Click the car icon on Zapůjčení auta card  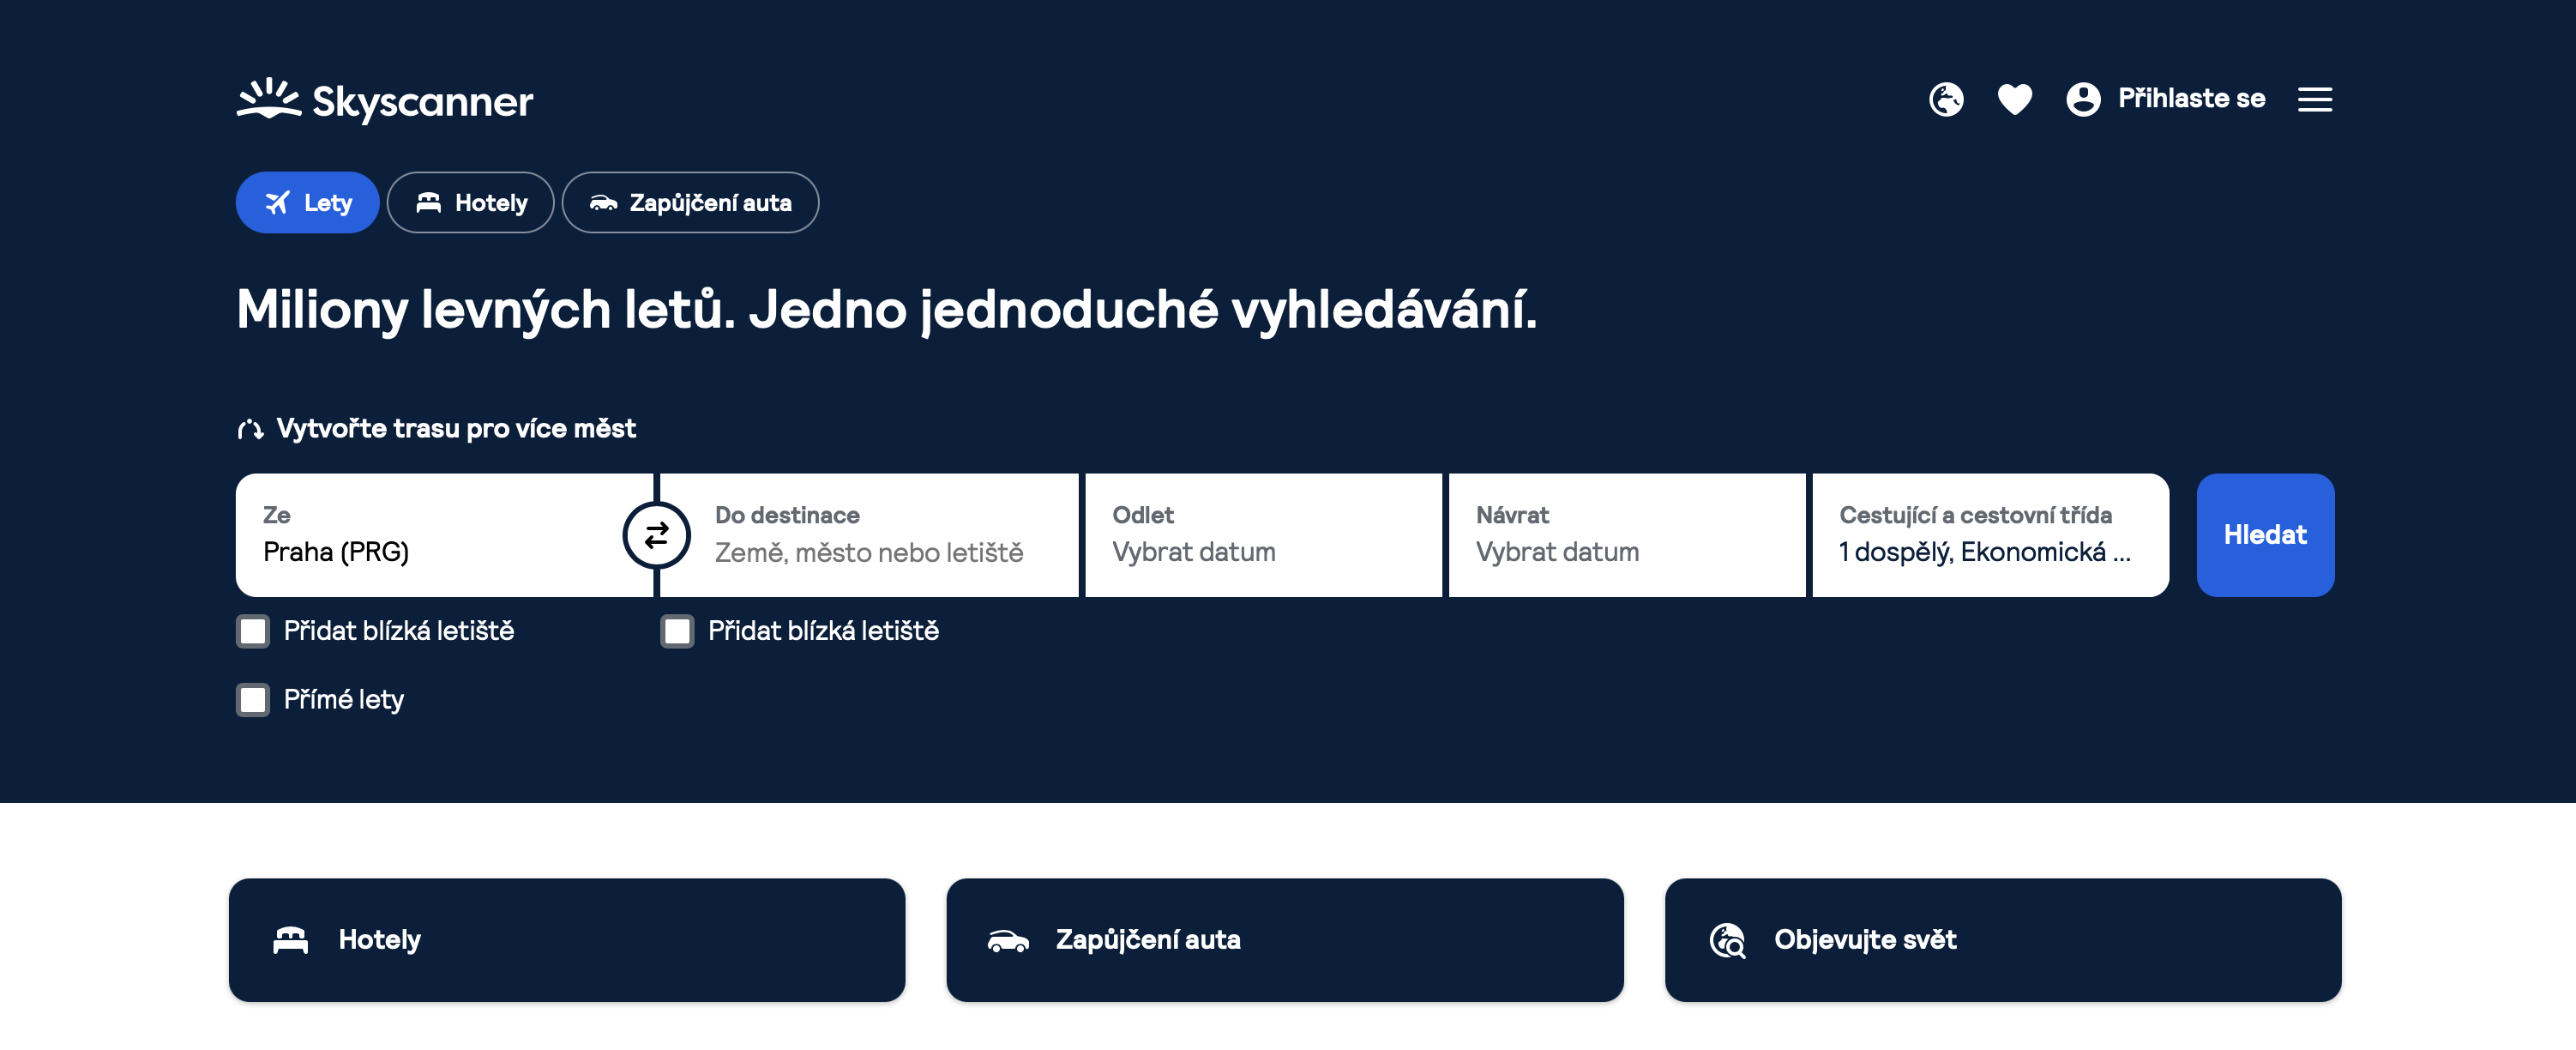click(1008, 939)
